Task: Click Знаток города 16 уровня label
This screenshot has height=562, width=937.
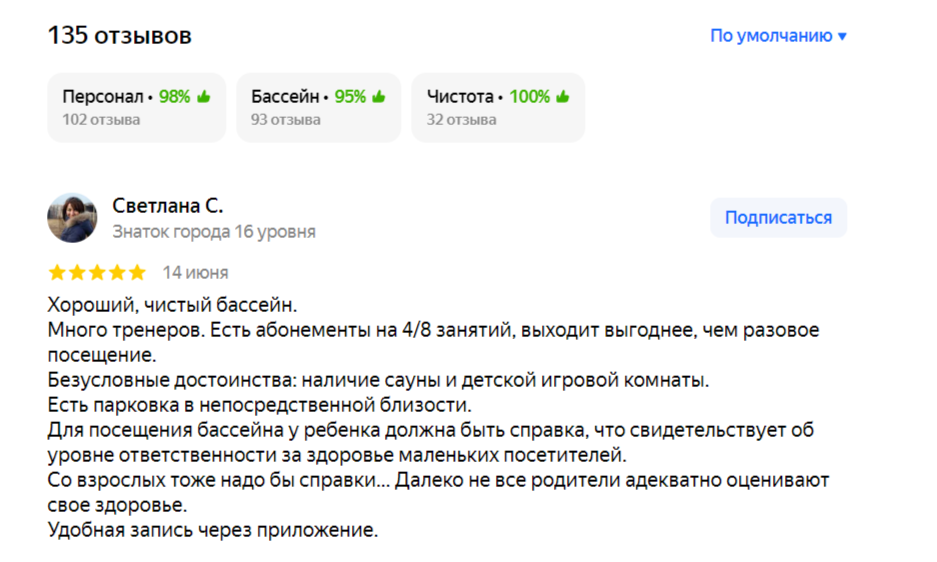Action: point(214,232)
